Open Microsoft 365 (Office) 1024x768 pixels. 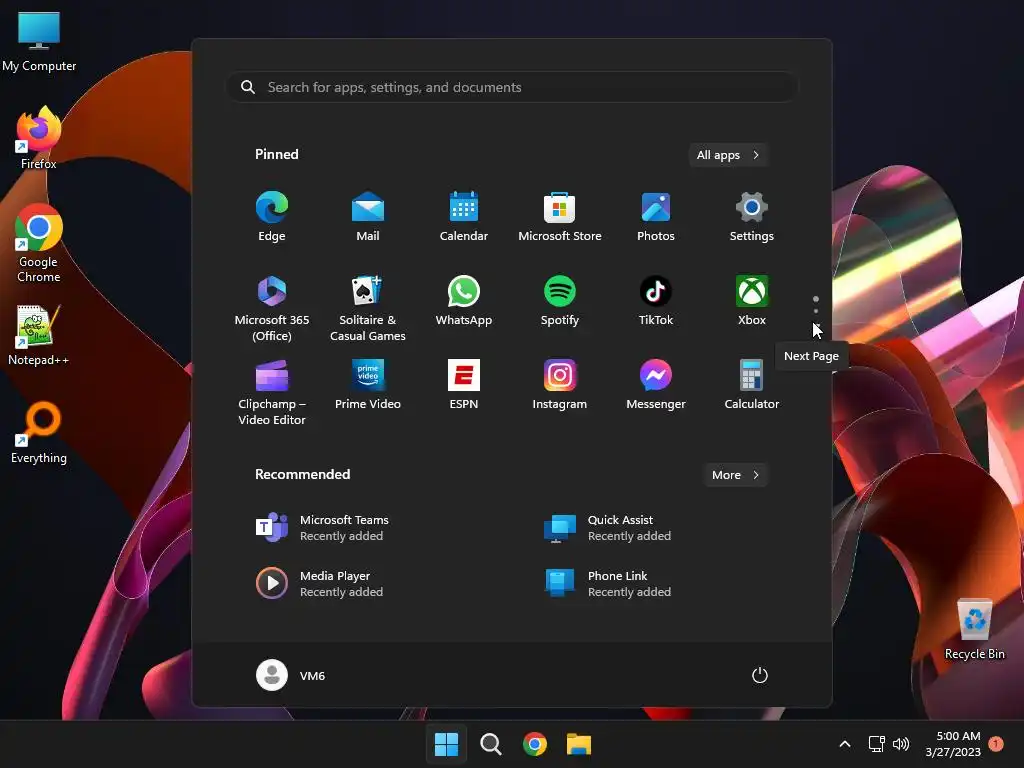(272, 308)
